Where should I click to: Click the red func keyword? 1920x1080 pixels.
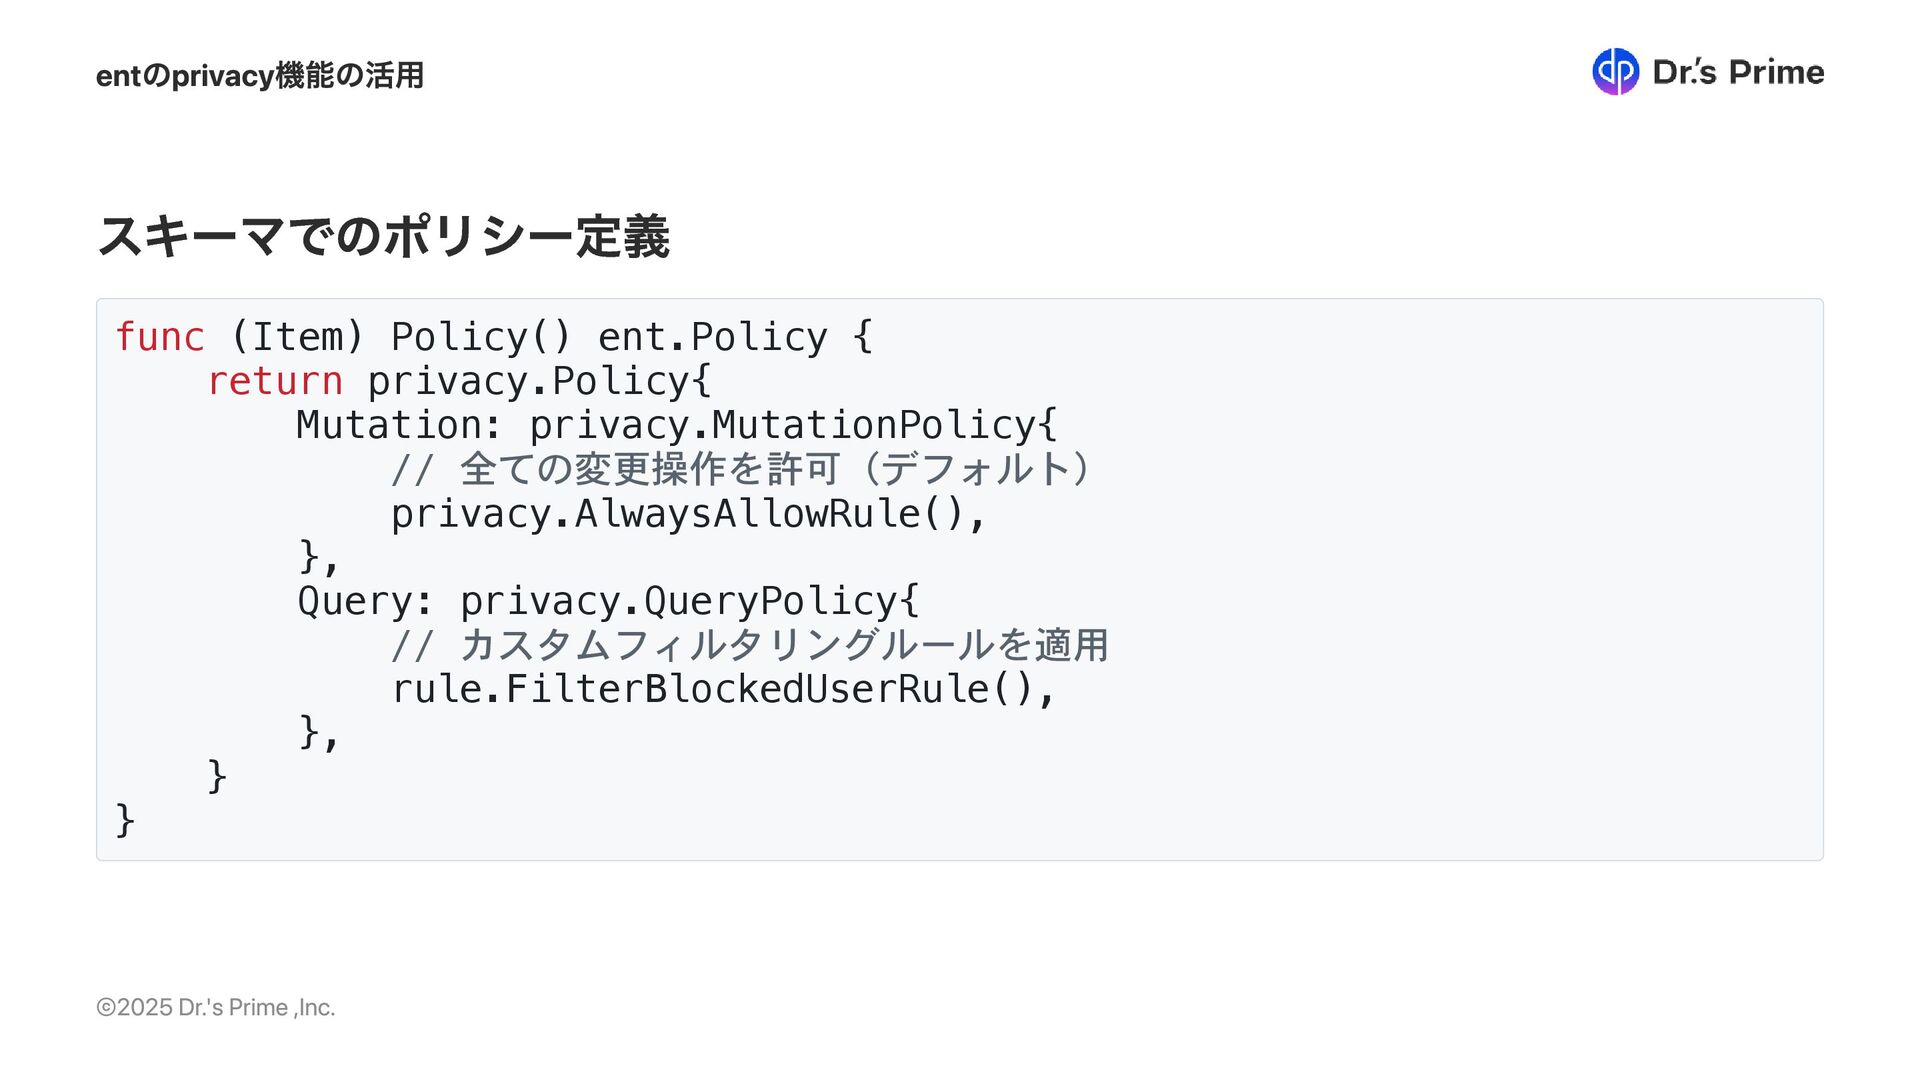(160, 337)
